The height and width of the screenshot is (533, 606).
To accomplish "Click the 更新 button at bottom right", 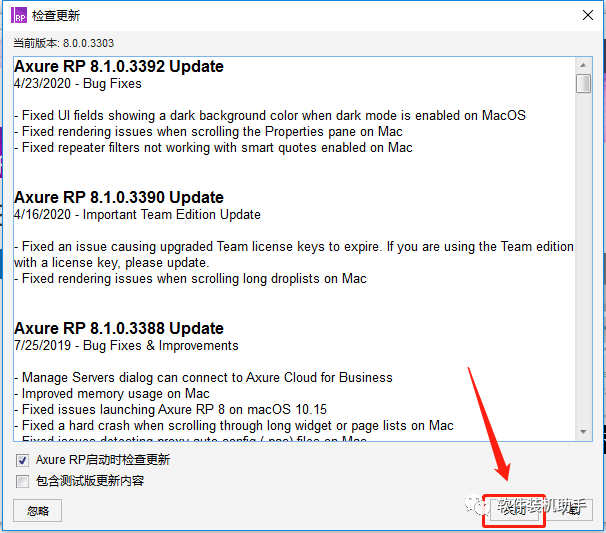I will (x=569, y=510).
